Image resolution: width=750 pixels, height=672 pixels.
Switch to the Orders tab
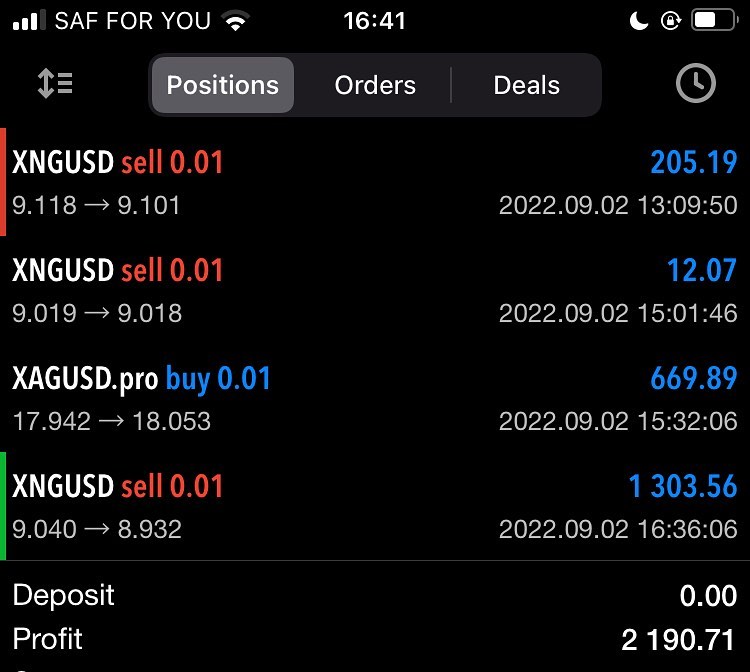coord(375,85)
